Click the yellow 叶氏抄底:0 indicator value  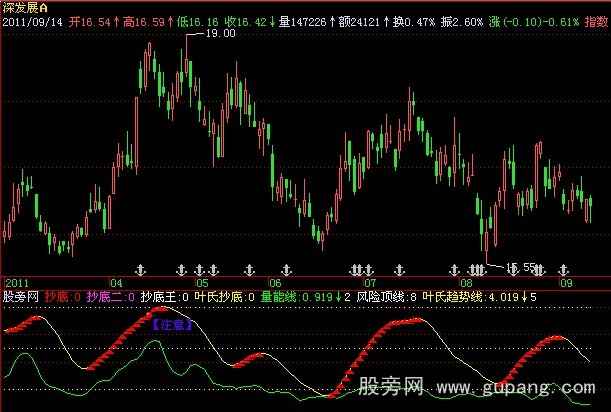(x=224, y=297)
